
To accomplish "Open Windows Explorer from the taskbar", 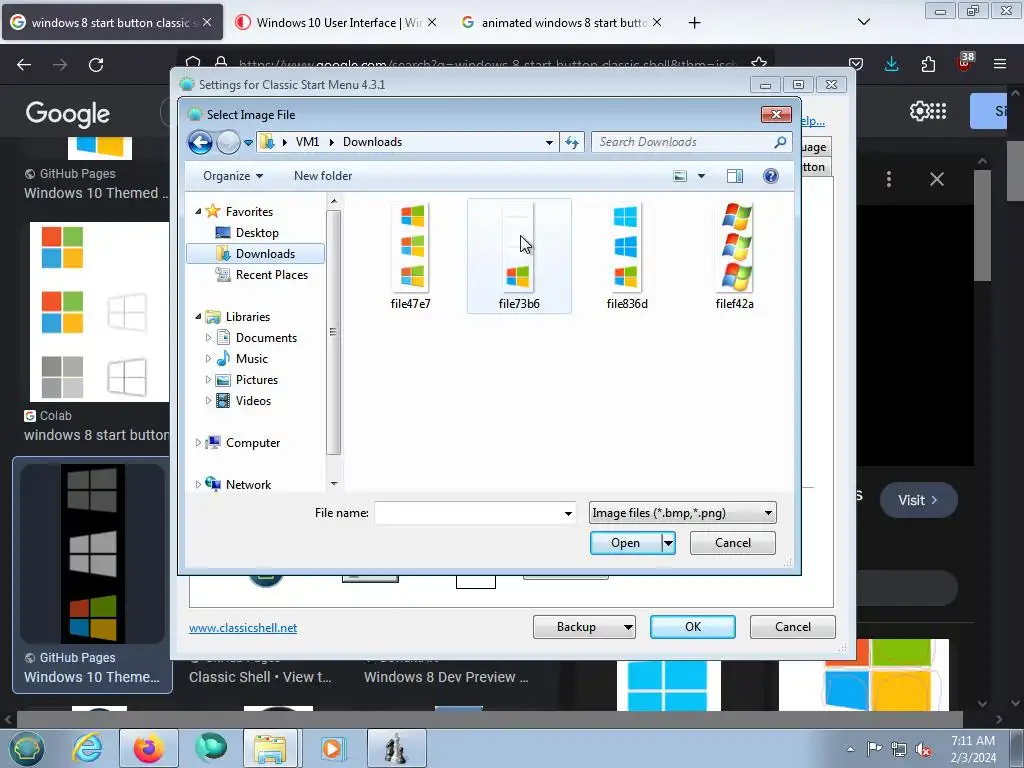I will (x=270, y=748).
